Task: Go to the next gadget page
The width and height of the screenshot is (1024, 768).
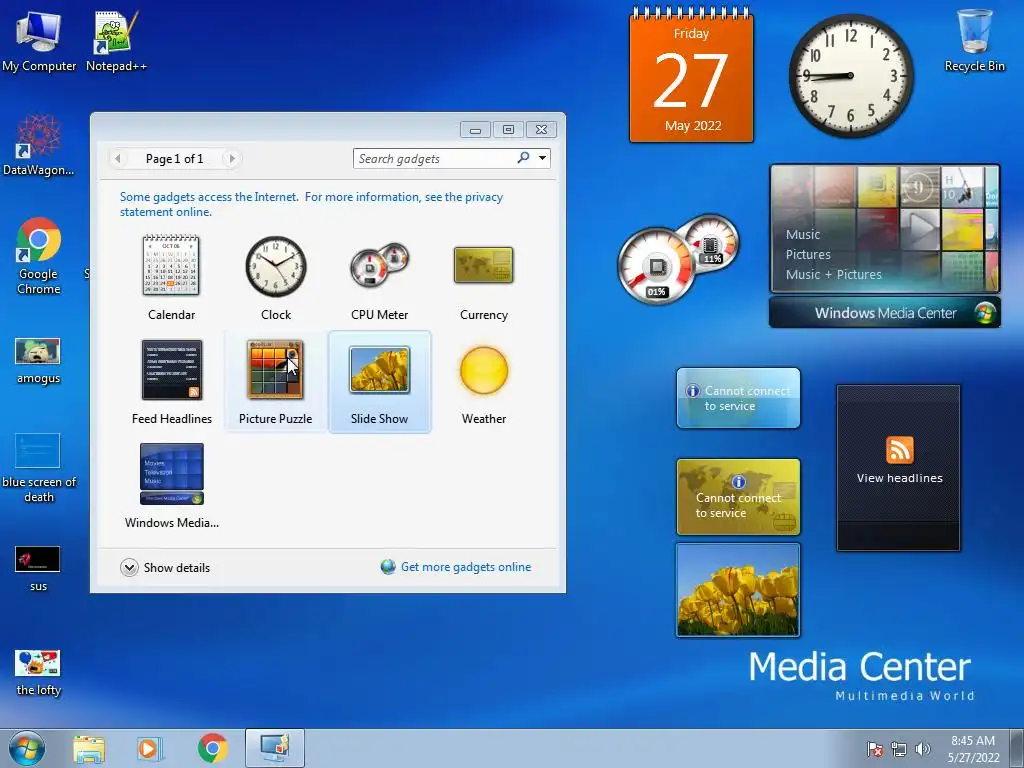Action: point(232,158)
